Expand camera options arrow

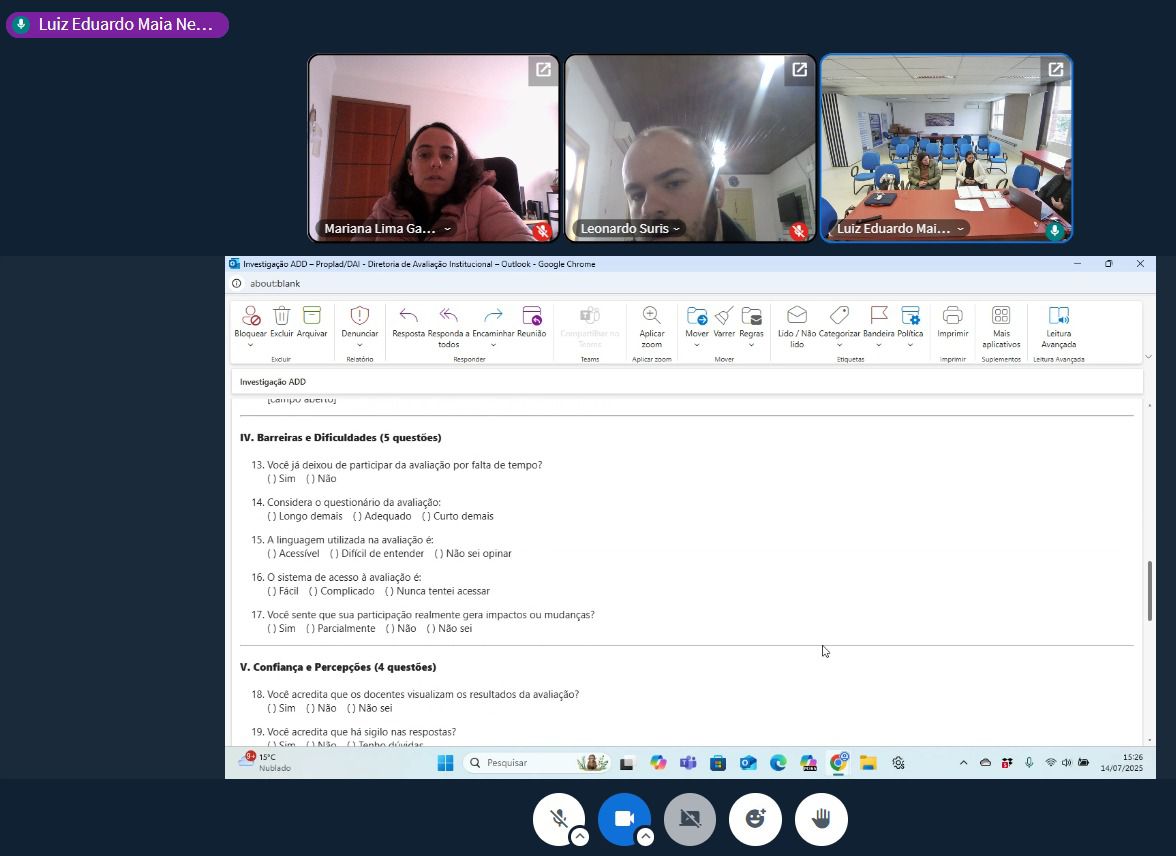(x=645, y=837)
